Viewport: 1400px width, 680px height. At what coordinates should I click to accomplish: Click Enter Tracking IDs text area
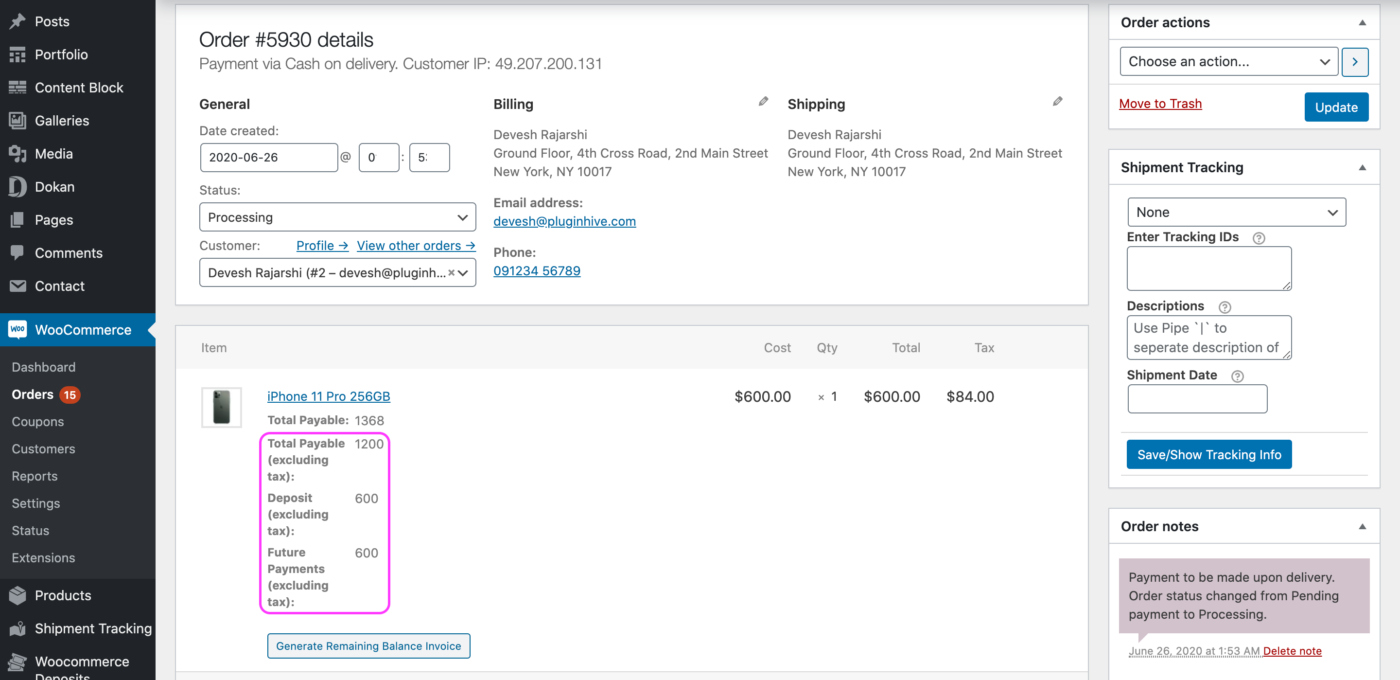(1209, 269)
